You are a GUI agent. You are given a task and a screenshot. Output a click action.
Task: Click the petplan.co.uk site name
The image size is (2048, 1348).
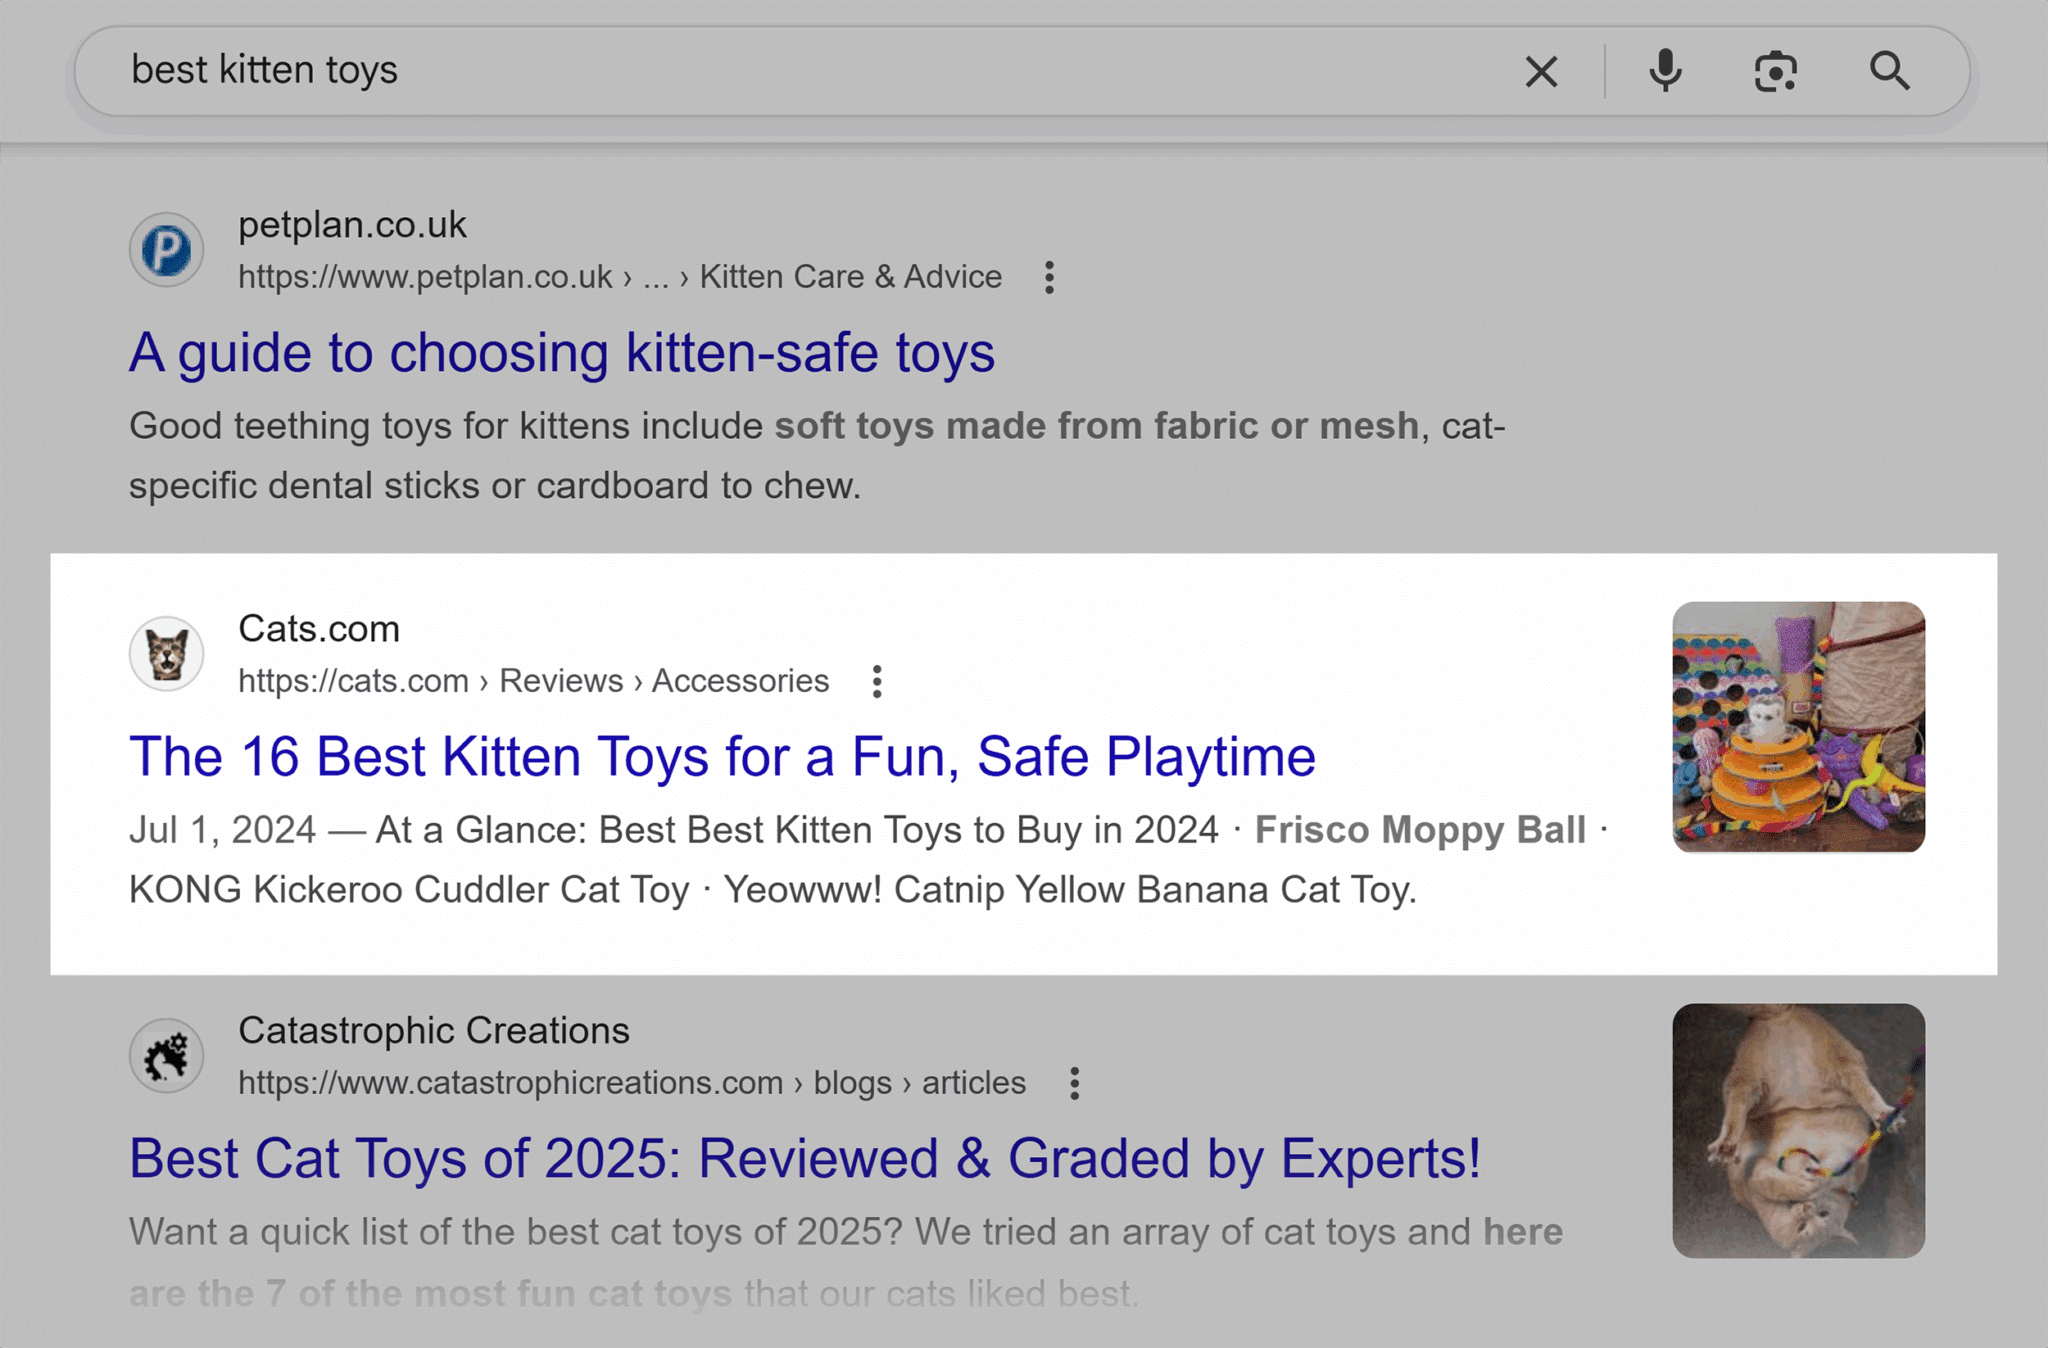point(352,225)
